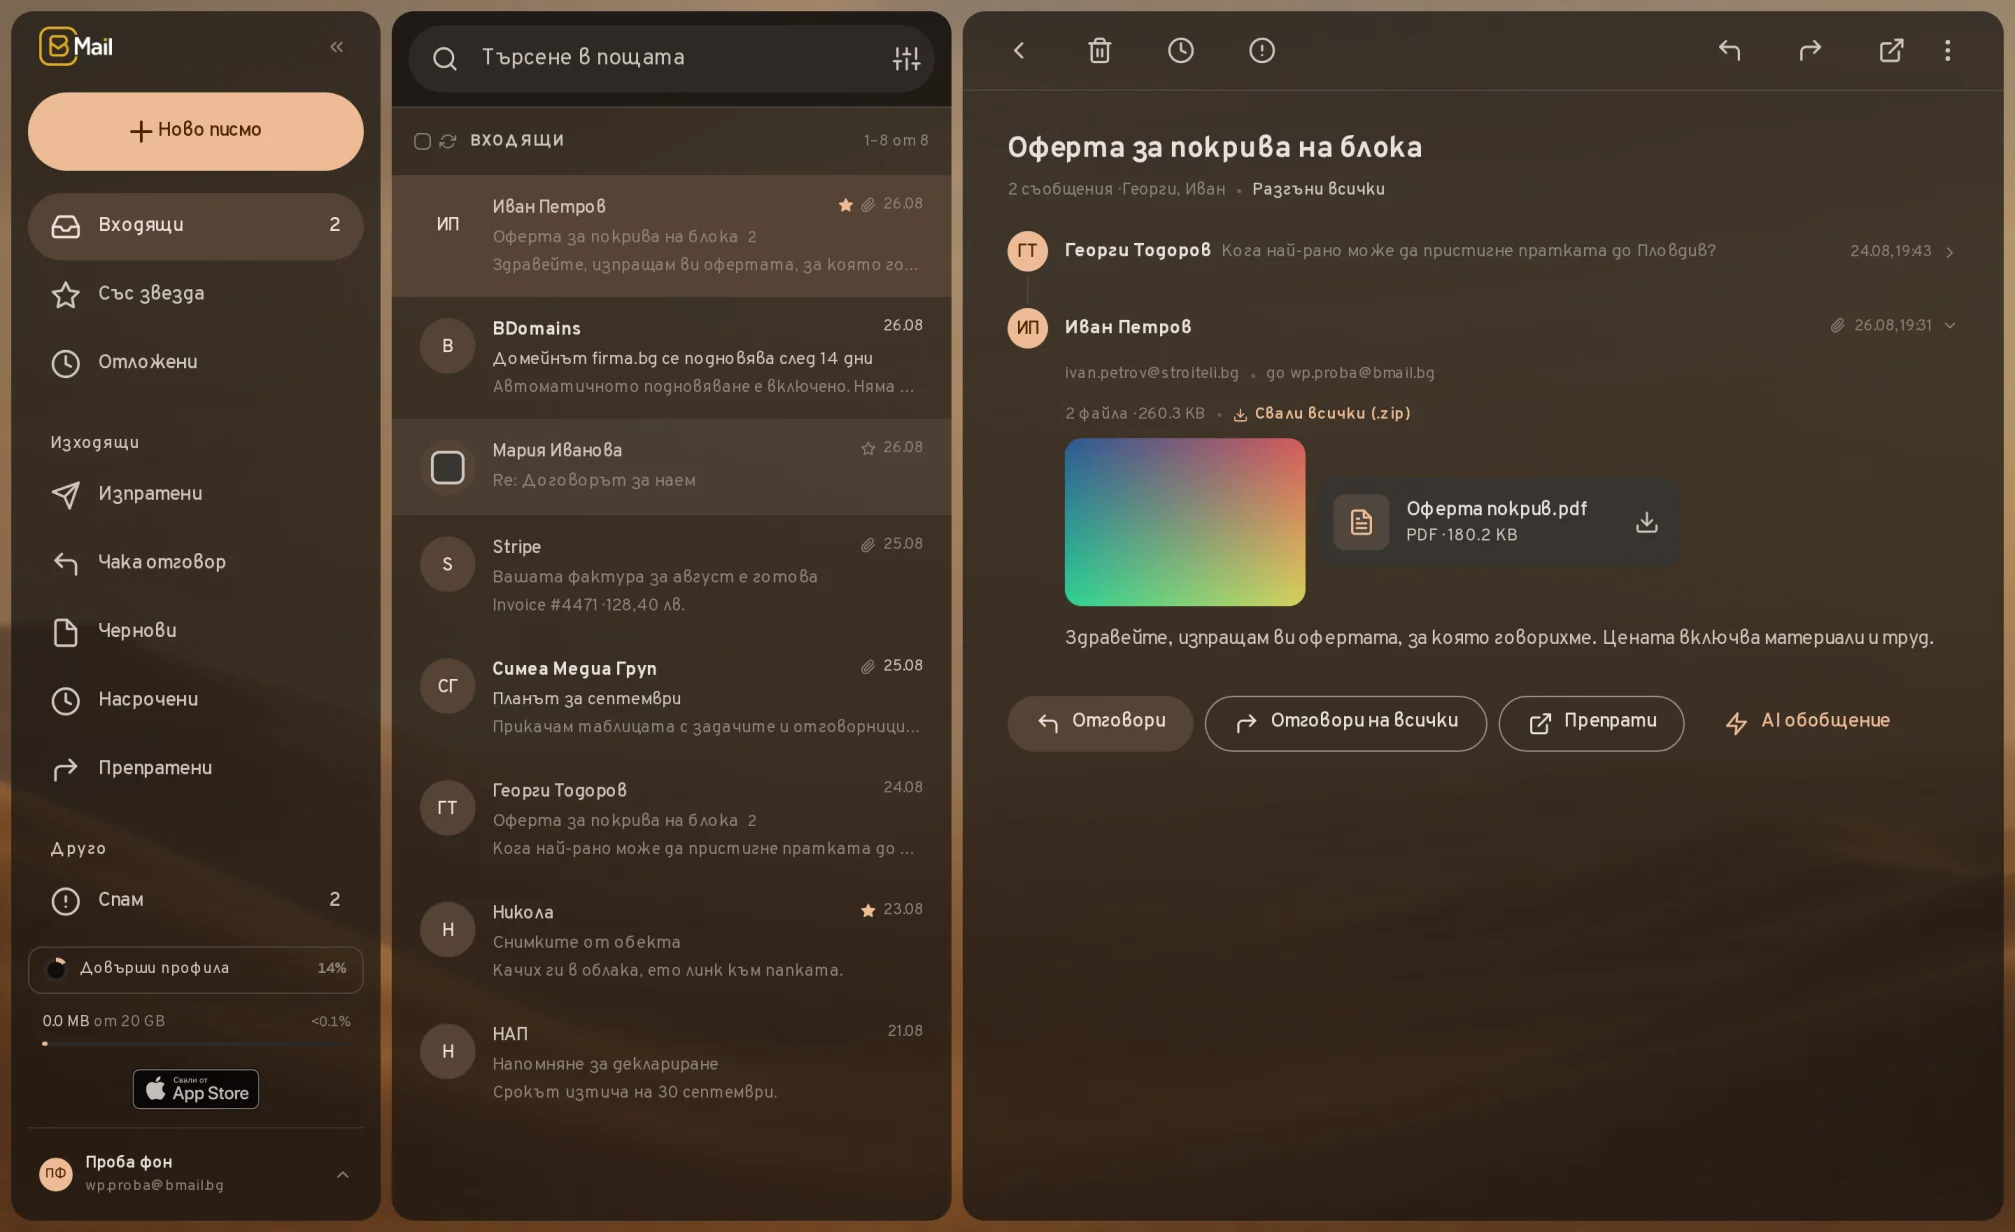Unstar the Никола email
Viewport: 2015px width, 1232px height.
[867, 910]
